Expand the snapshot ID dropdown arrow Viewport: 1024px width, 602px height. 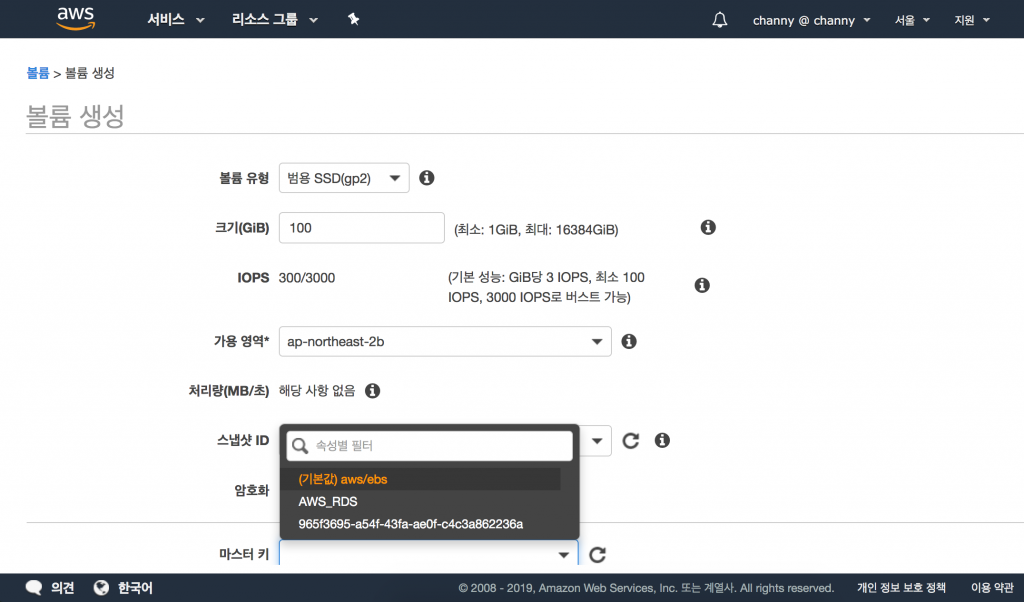(596, 441)
